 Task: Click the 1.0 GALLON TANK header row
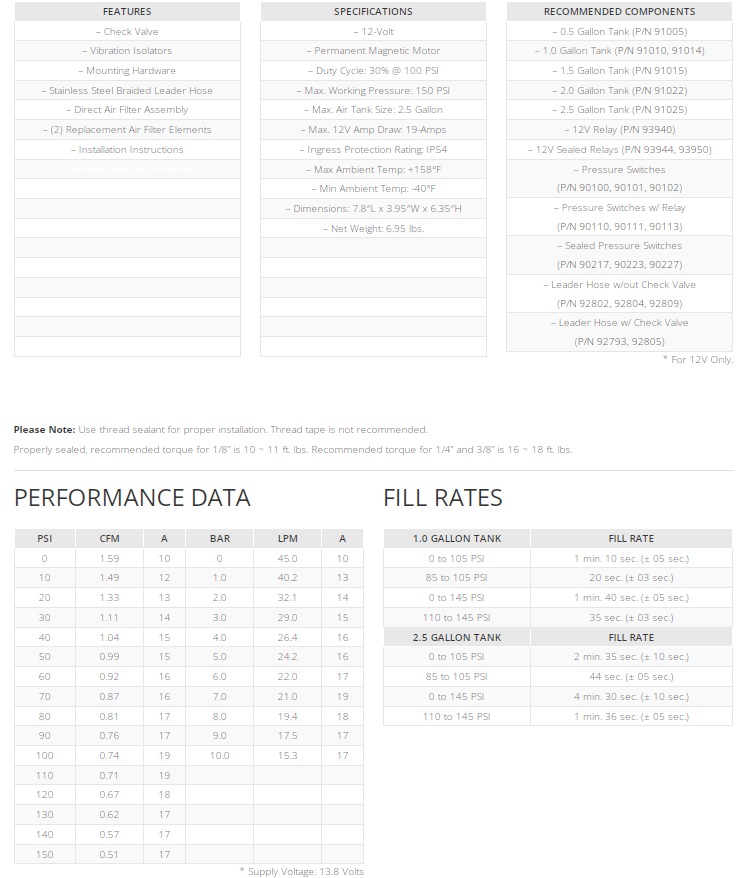[x=456, y=539]
